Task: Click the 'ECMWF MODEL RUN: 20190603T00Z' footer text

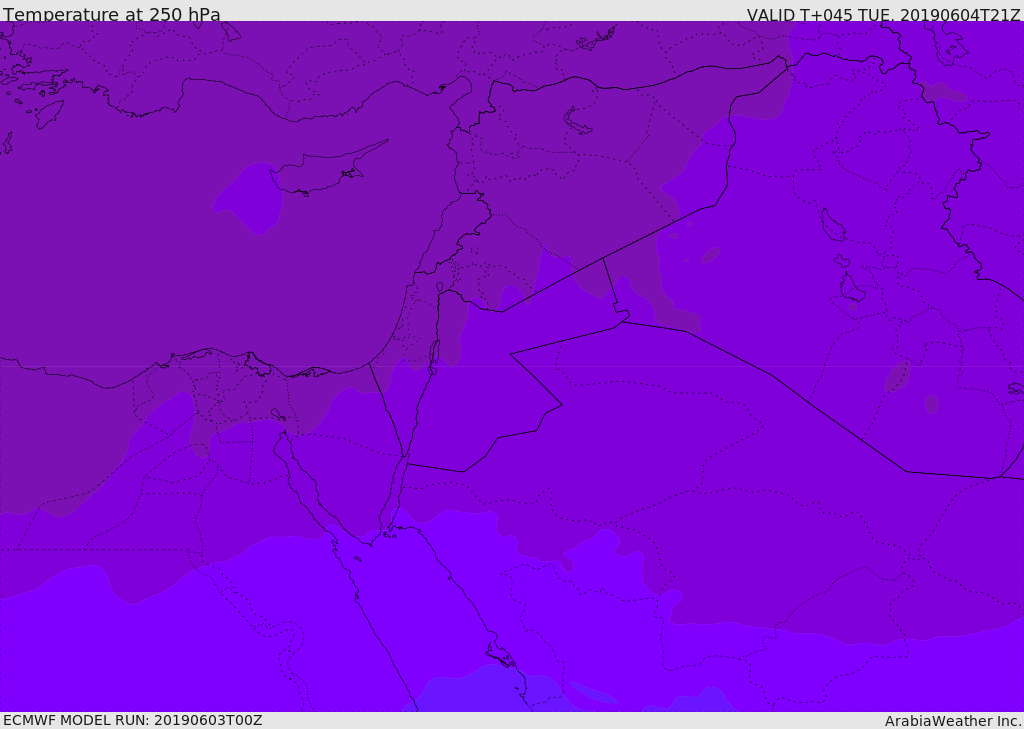Action: click(133, 720)
